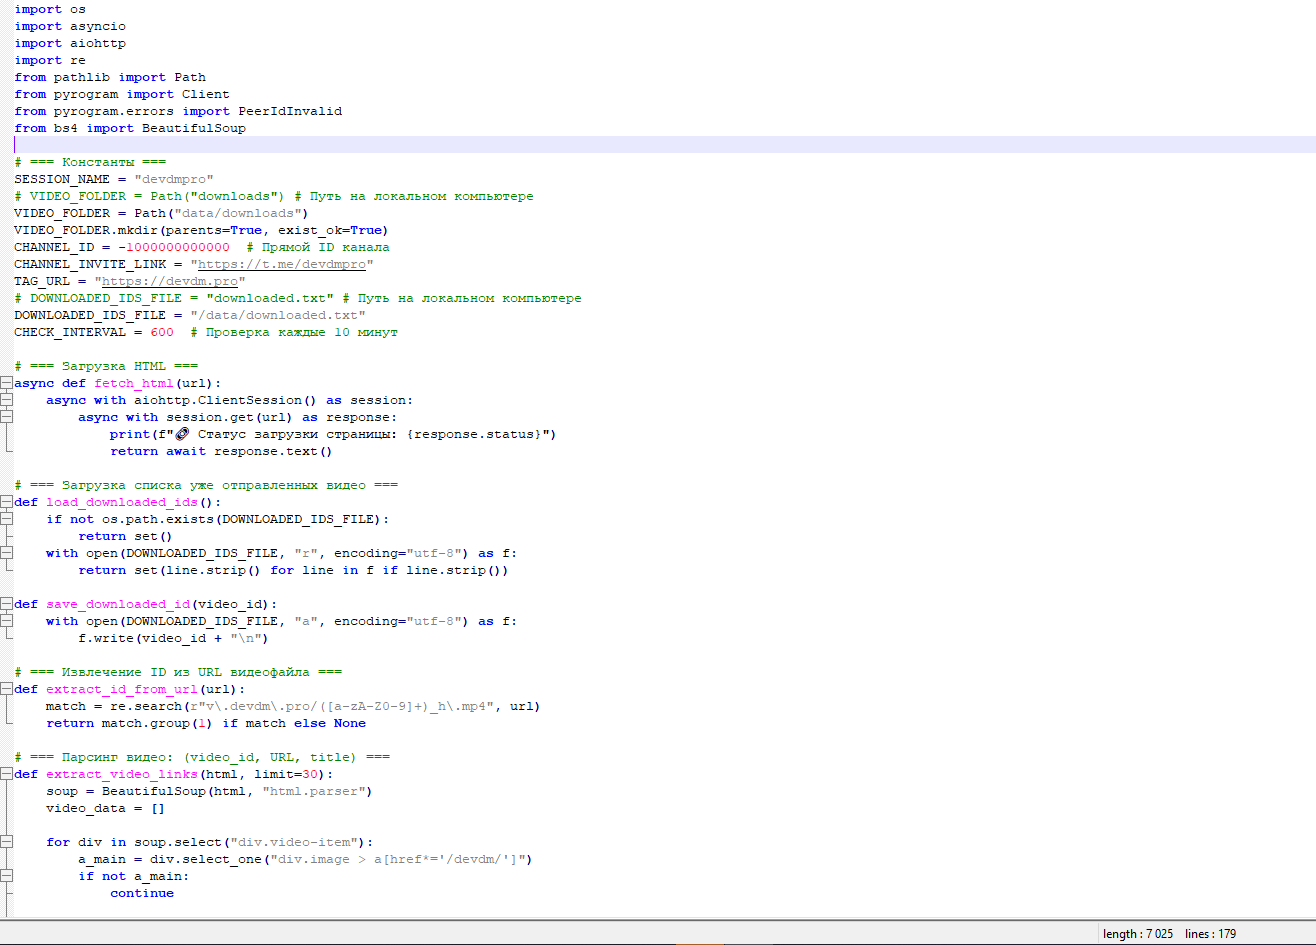
Task: Open the https://t.me/devdmpro link
Action: (x=282, y=264)
